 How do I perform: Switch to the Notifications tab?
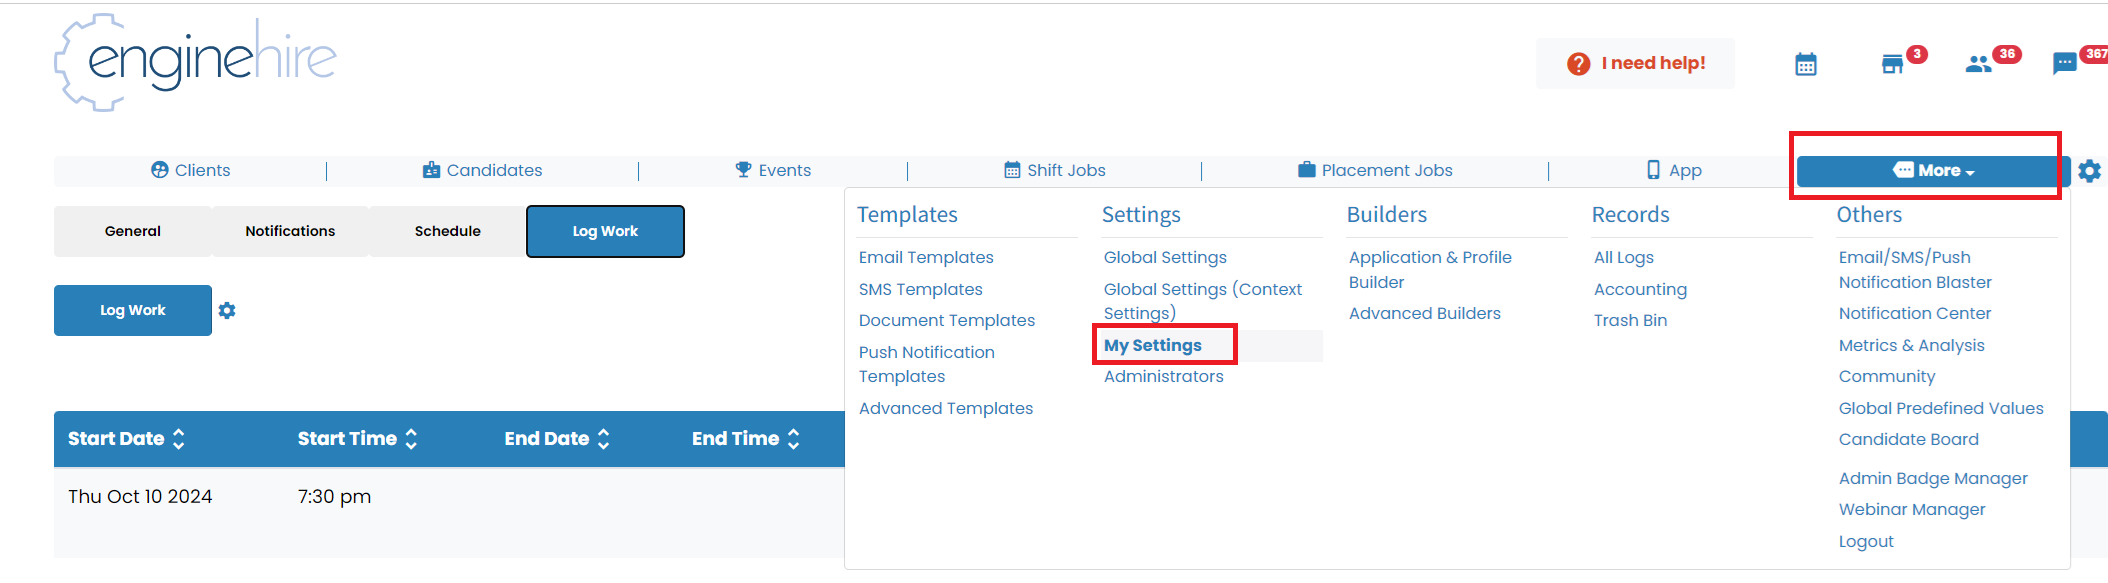pos(290,231)
